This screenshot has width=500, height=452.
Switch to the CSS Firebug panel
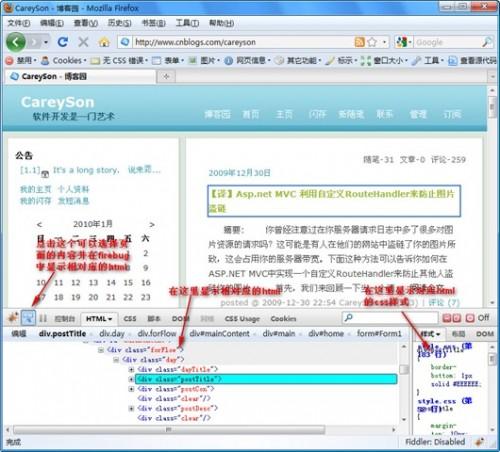coord(130,319)
